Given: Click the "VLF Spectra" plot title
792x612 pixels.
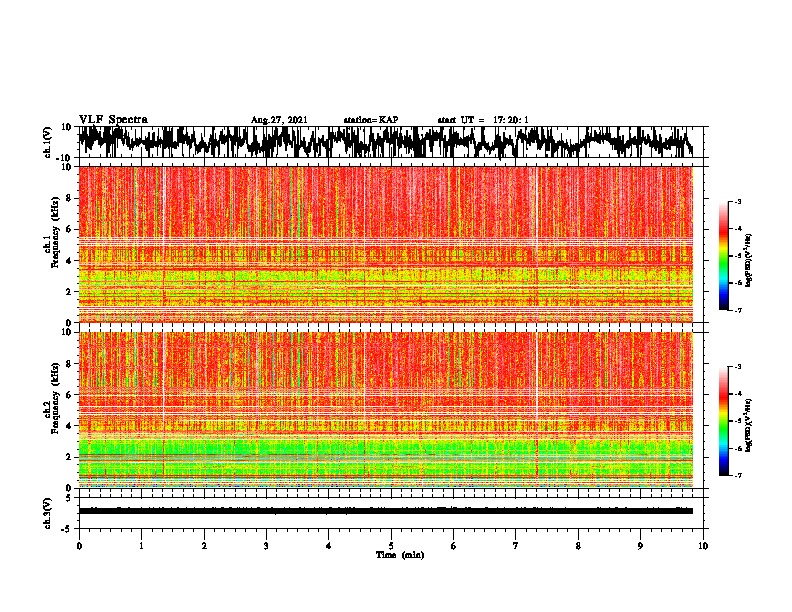Looking at the screenshot, I should click(113, 120).
